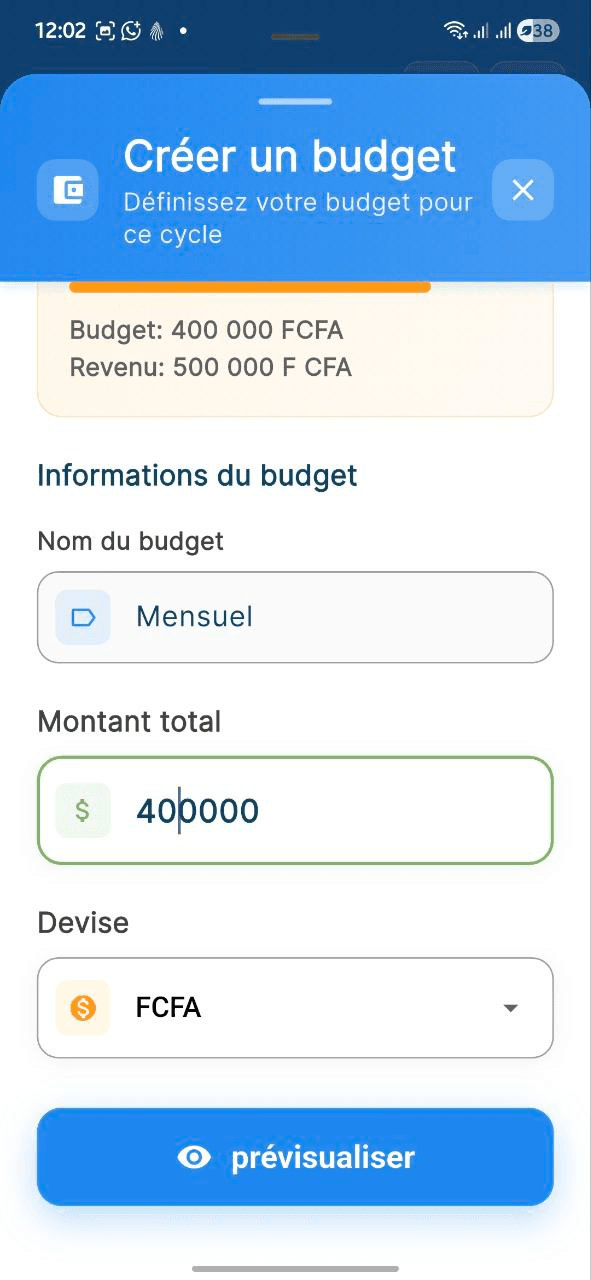Tap the Wi-Fi icon in the status bar
Screen dimensions: 591x1280
pyautogui.click(x=455, y=30)
